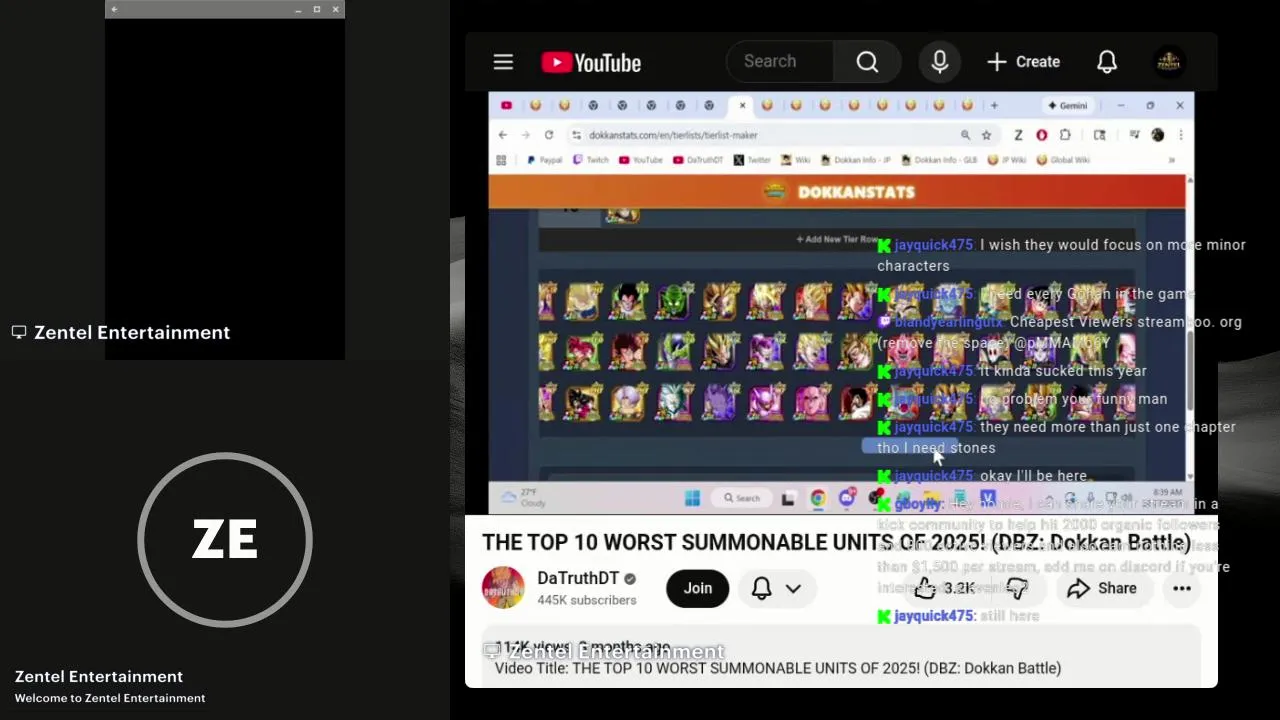Click the magnifier search button
This screenshot has width=1280, height=720.
(x=867, y=62)
